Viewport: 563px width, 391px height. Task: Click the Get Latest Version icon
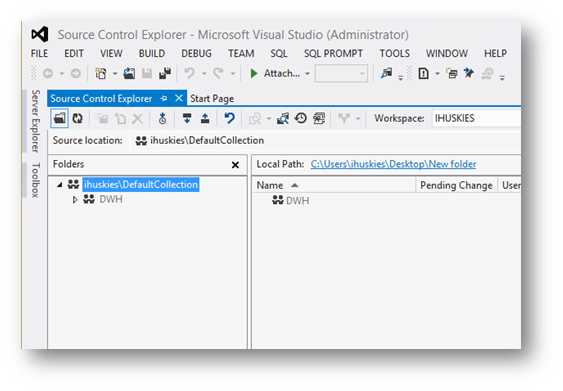pyautogui.click(x=187, y=118)
